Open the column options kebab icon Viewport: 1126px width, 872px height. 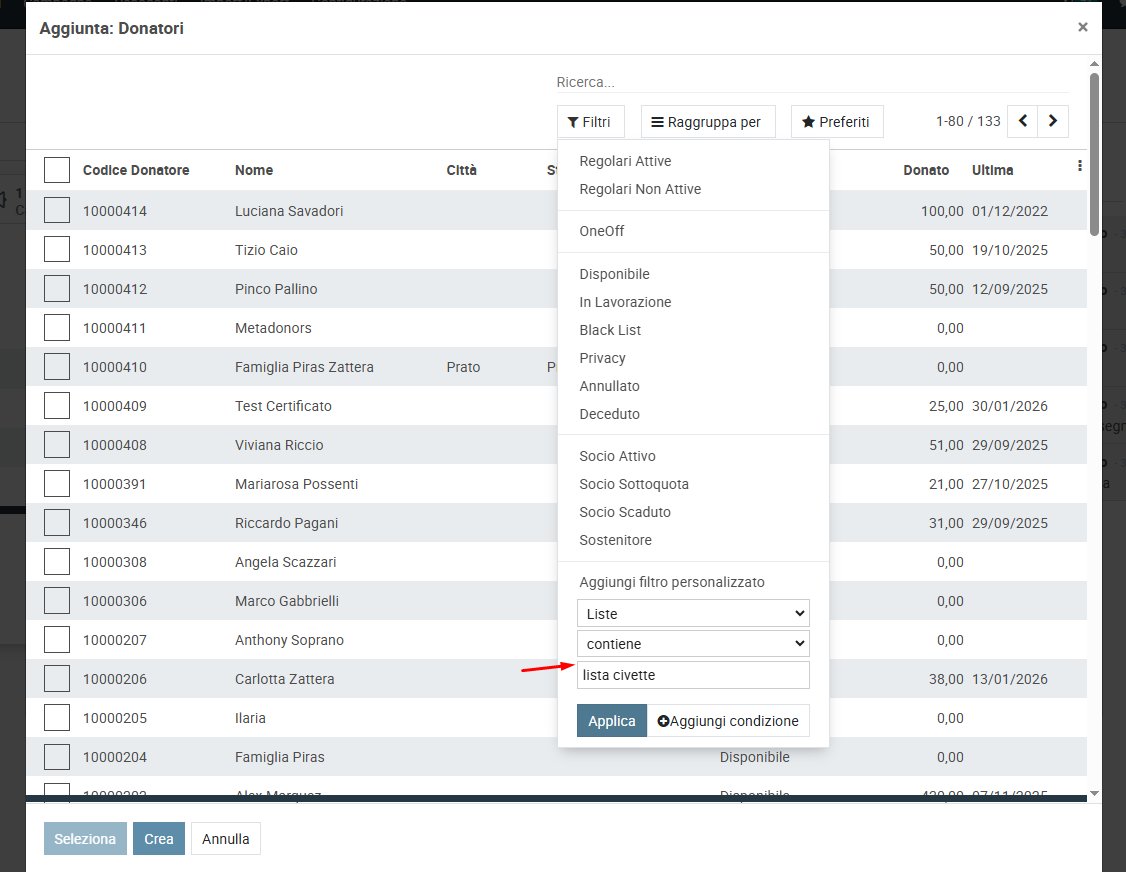coord(1079,167)
